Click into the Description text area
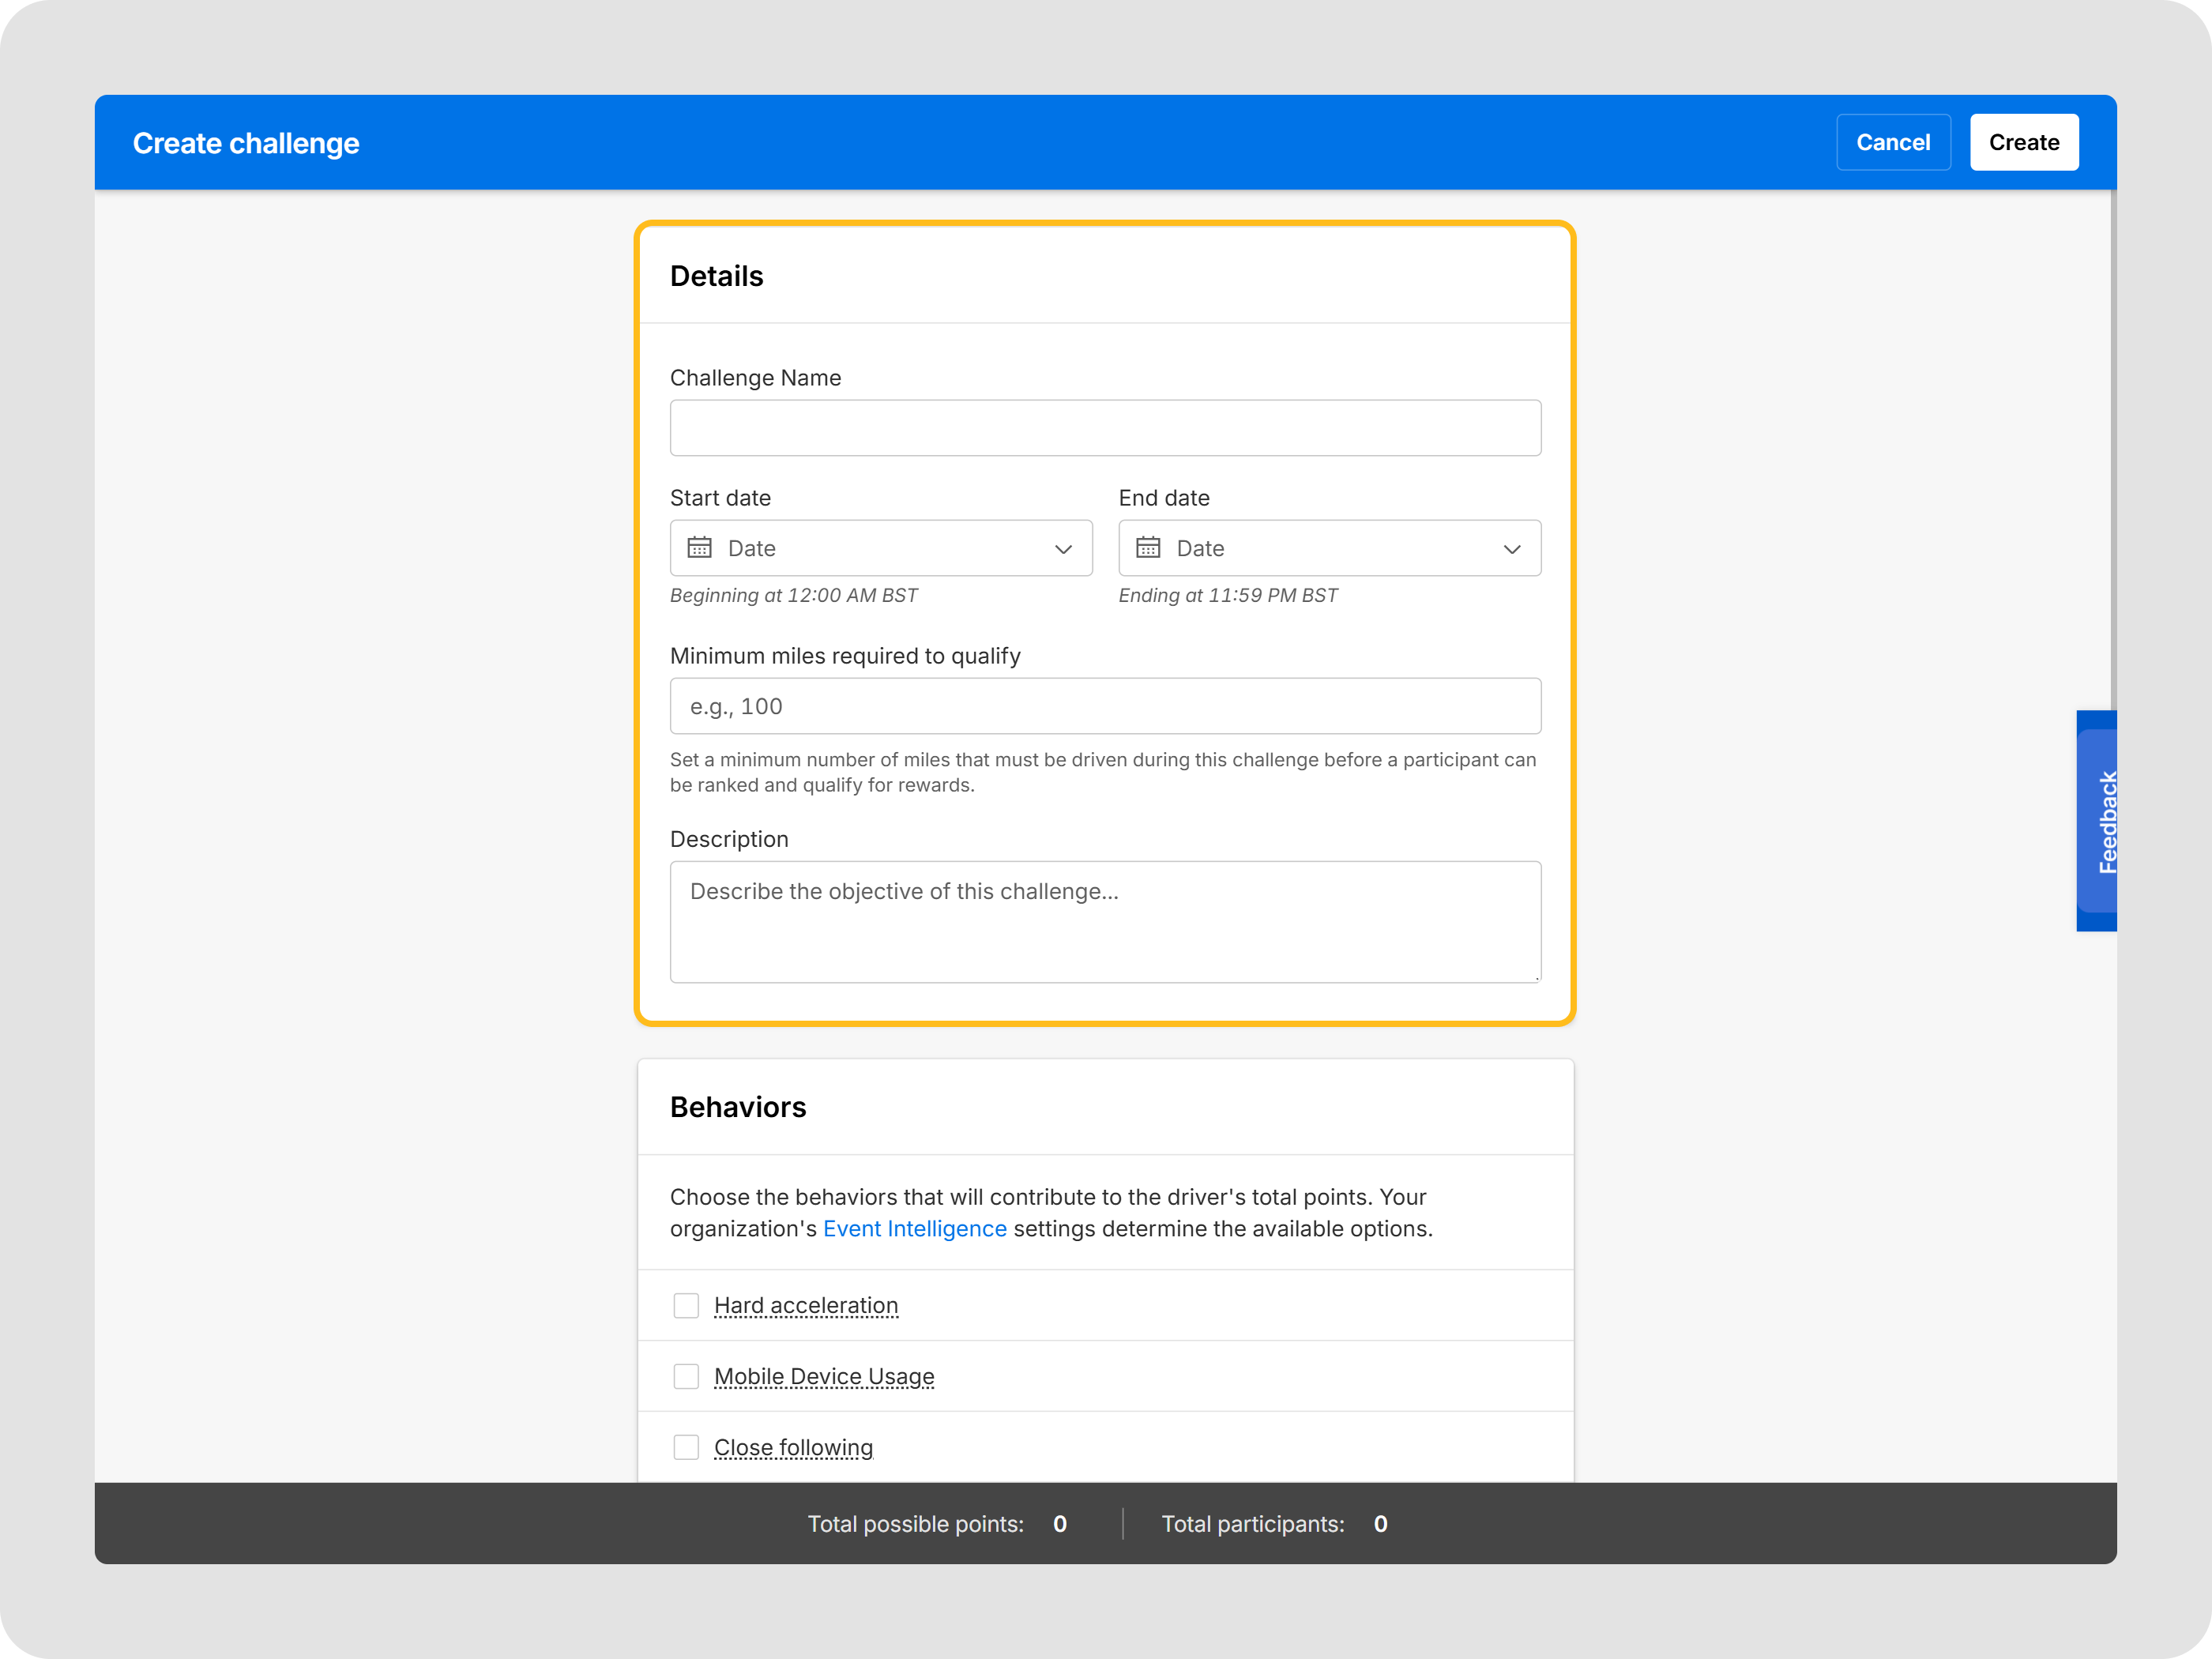The image size is (2212, 1659). pos(1105,922)
